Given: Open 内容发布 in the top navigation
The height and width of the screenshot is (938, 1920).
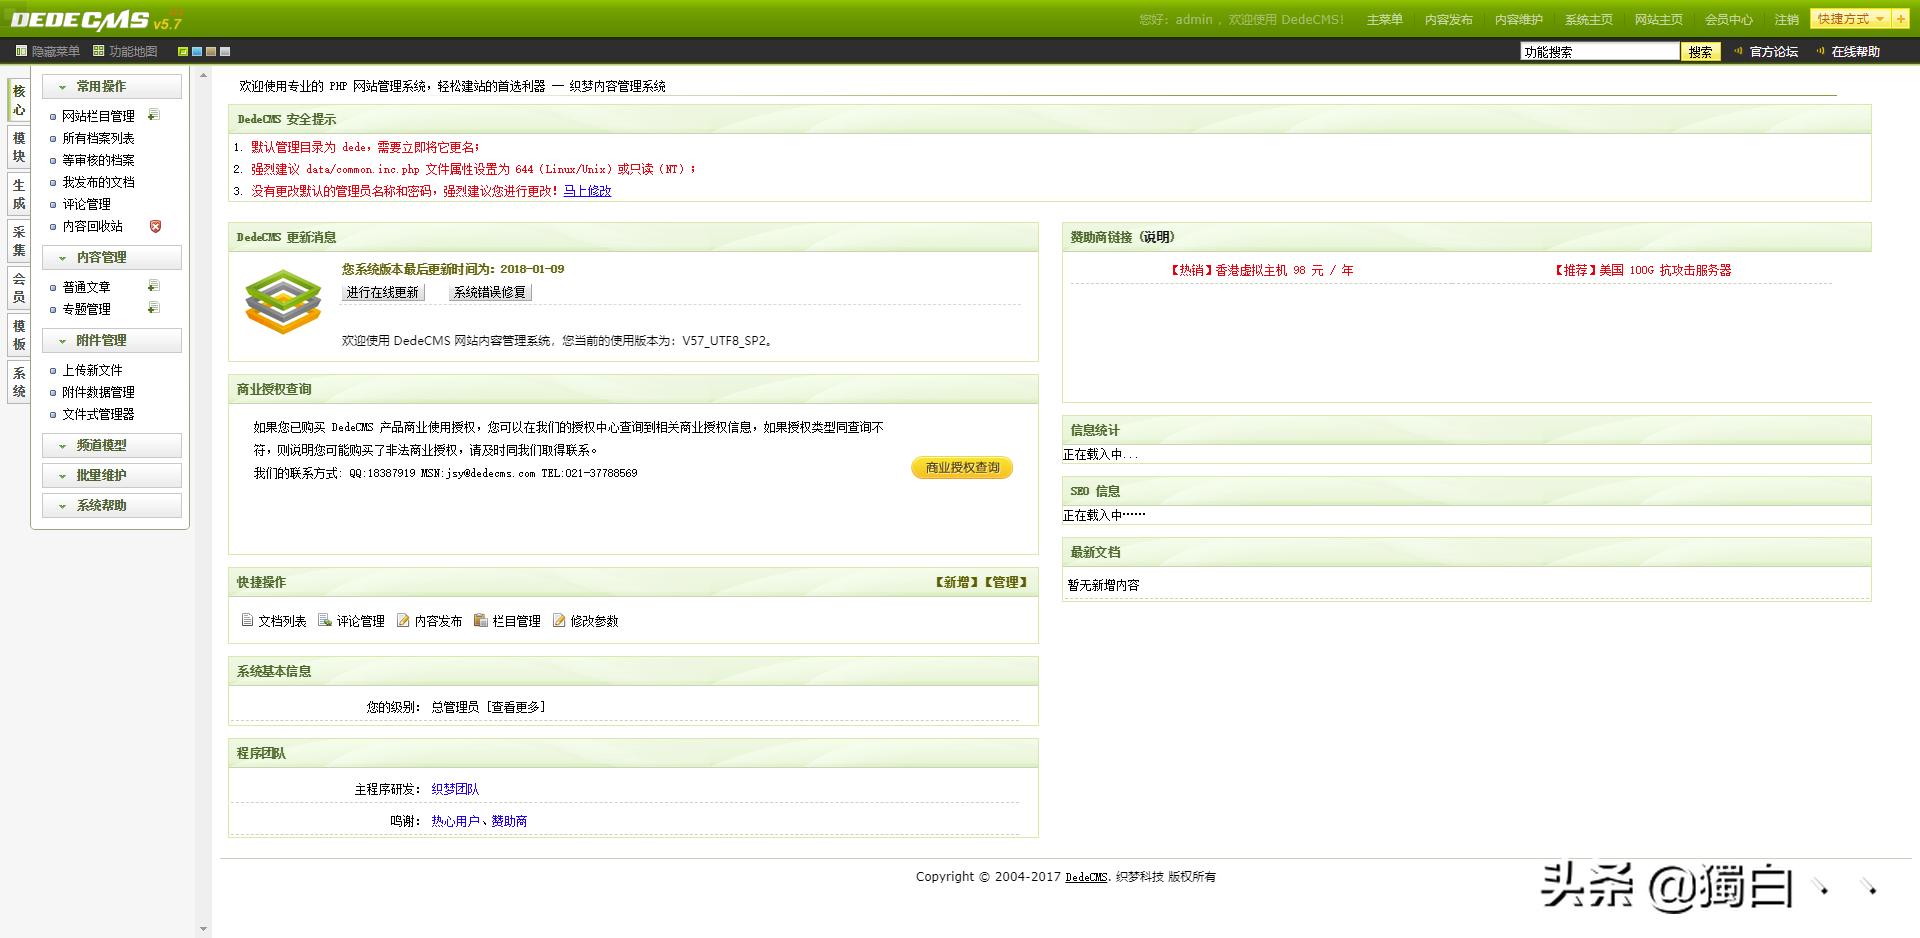Looking at the screenshot, I should pyautogui.click(x=1449, y=20).
